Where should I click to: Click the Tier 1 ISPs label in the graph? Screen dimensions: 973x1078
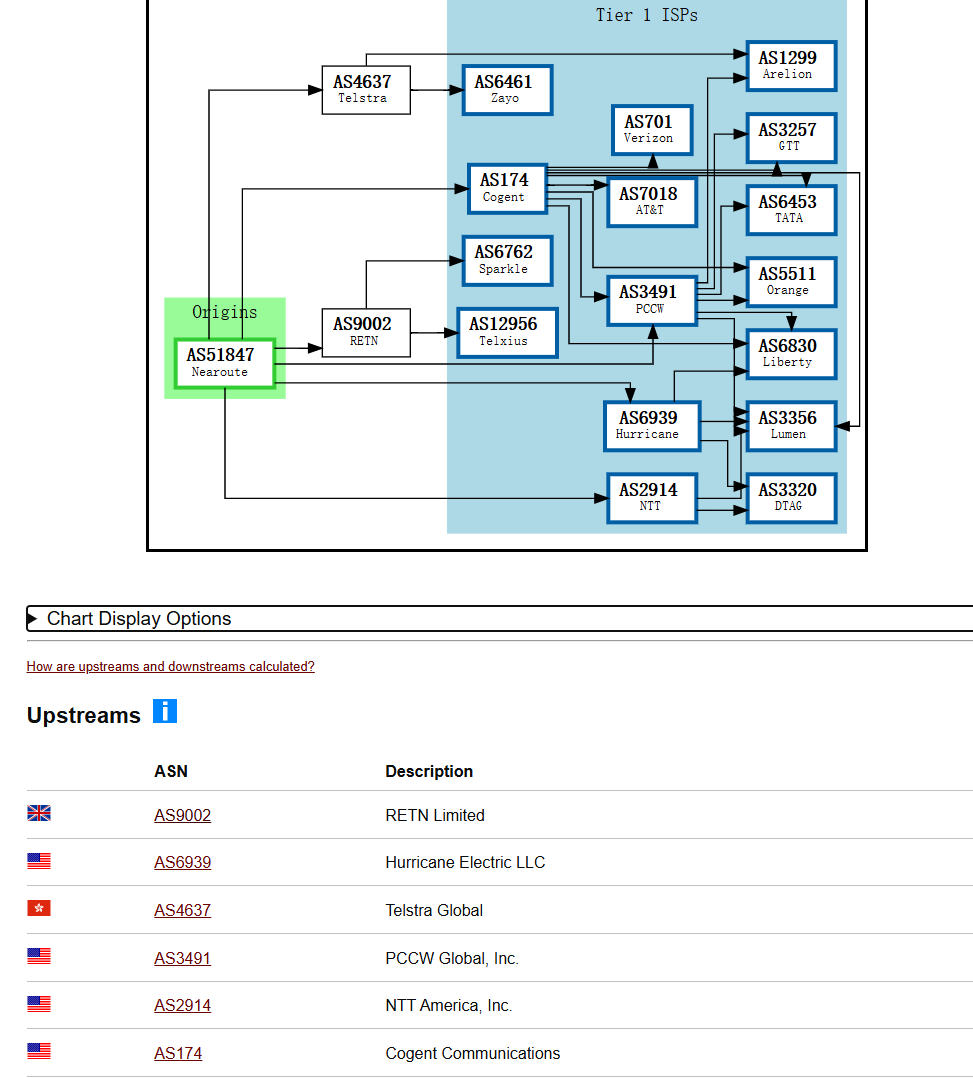(x=646, y=15)
